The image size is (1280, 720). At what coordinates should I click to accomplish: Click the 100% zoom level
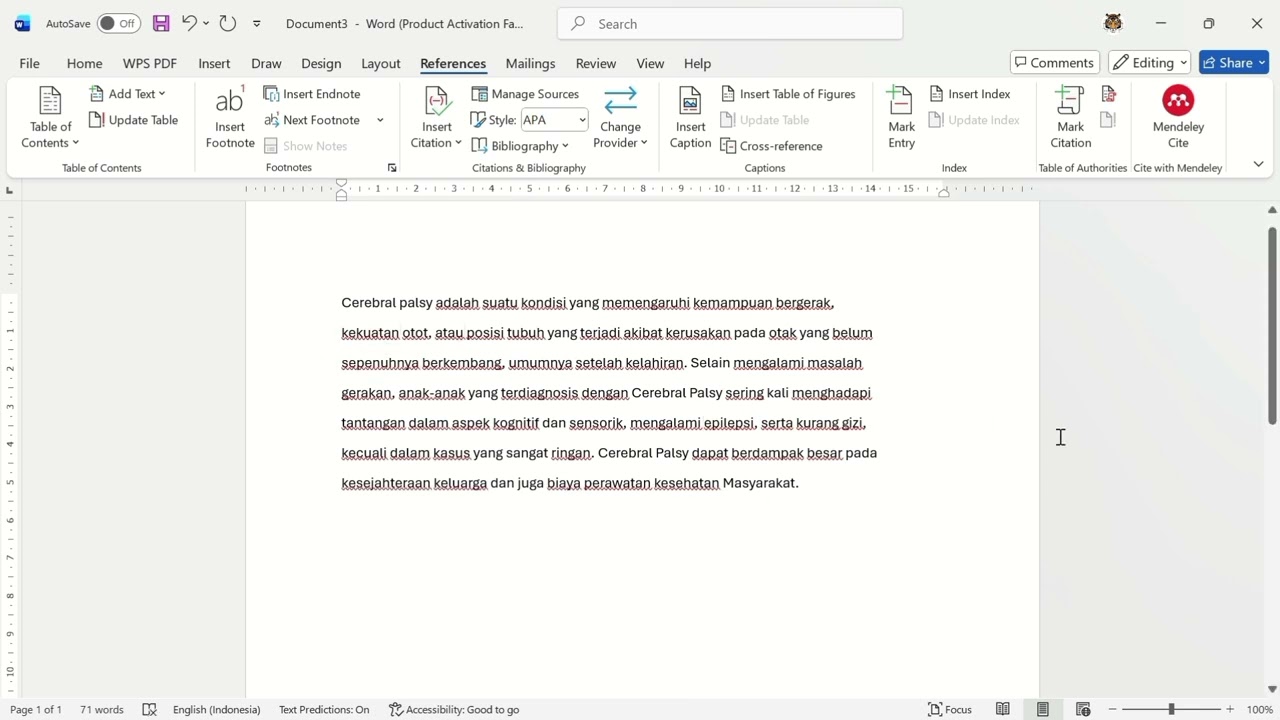(x=1259, y=709)
